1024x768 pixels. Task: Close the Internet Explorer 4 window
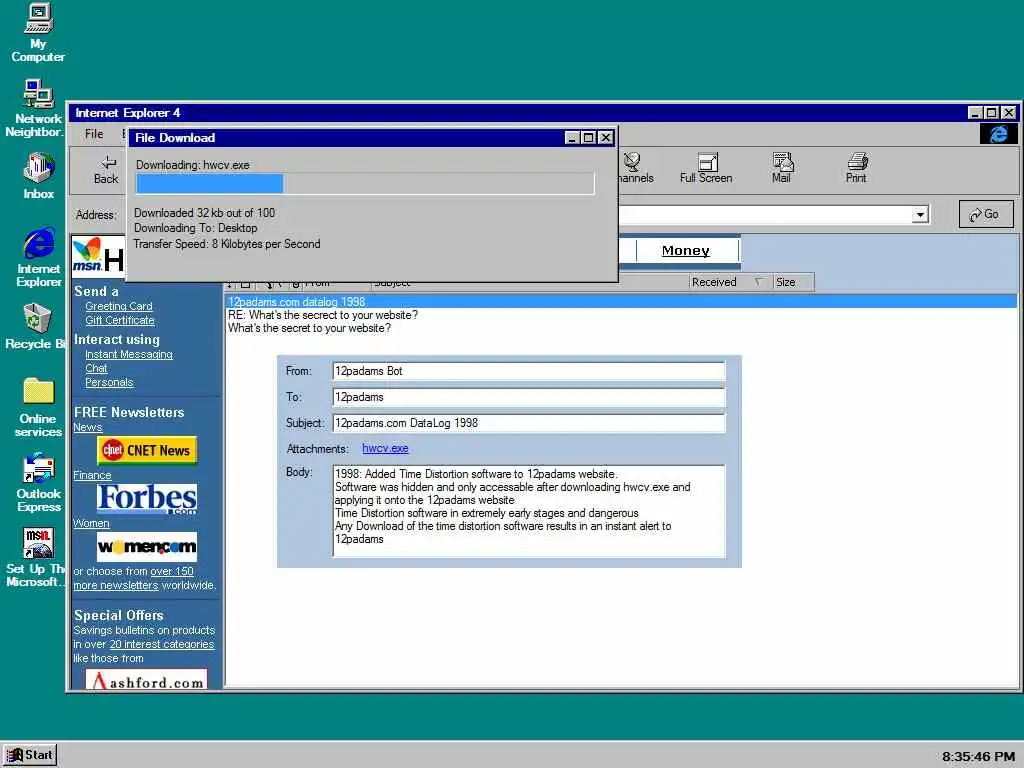pyautogui.click(x=1009, y=113)
